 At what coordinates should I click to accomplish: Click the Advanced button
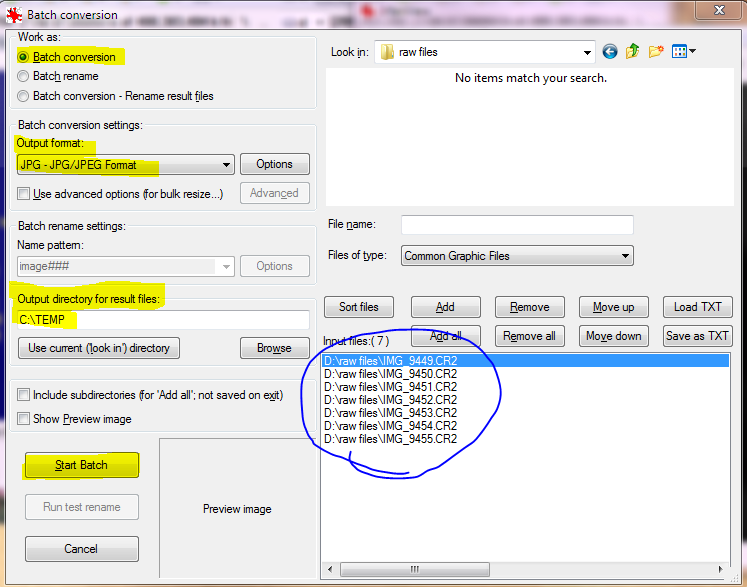275,193
